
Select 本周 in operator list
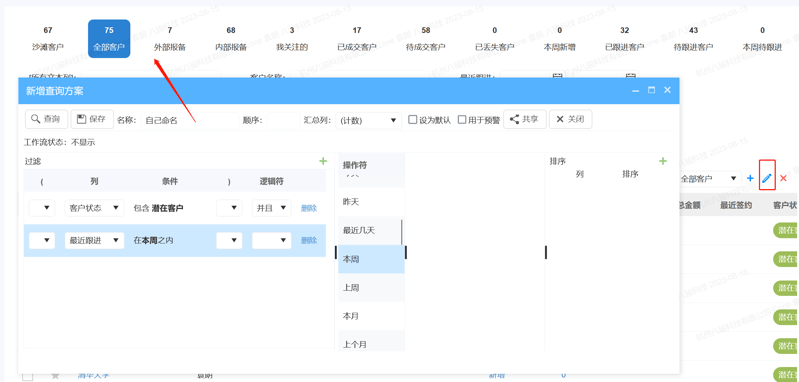(371, 259)
